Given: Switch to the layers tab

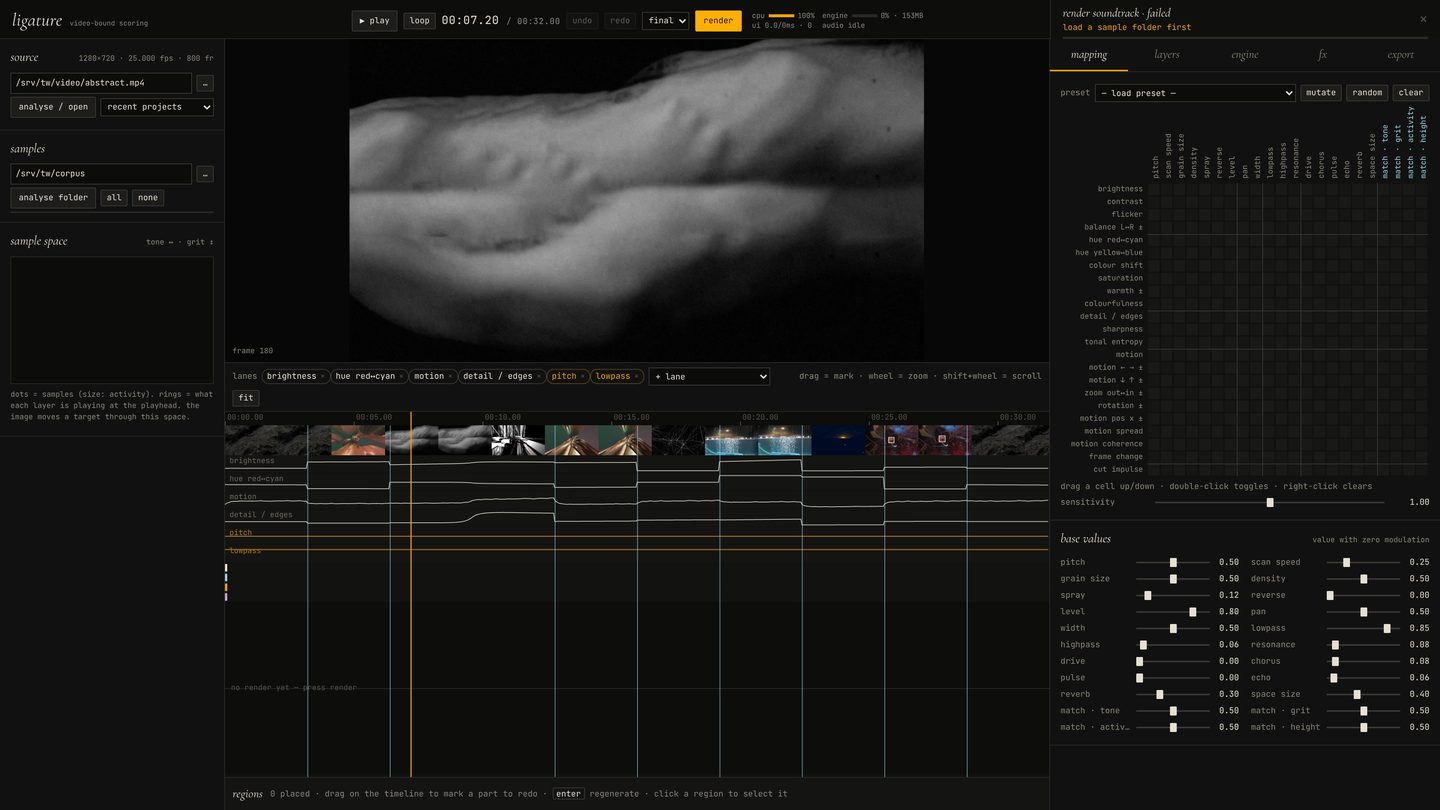Looking at the screenshot, I should (x=1167, y=55).
